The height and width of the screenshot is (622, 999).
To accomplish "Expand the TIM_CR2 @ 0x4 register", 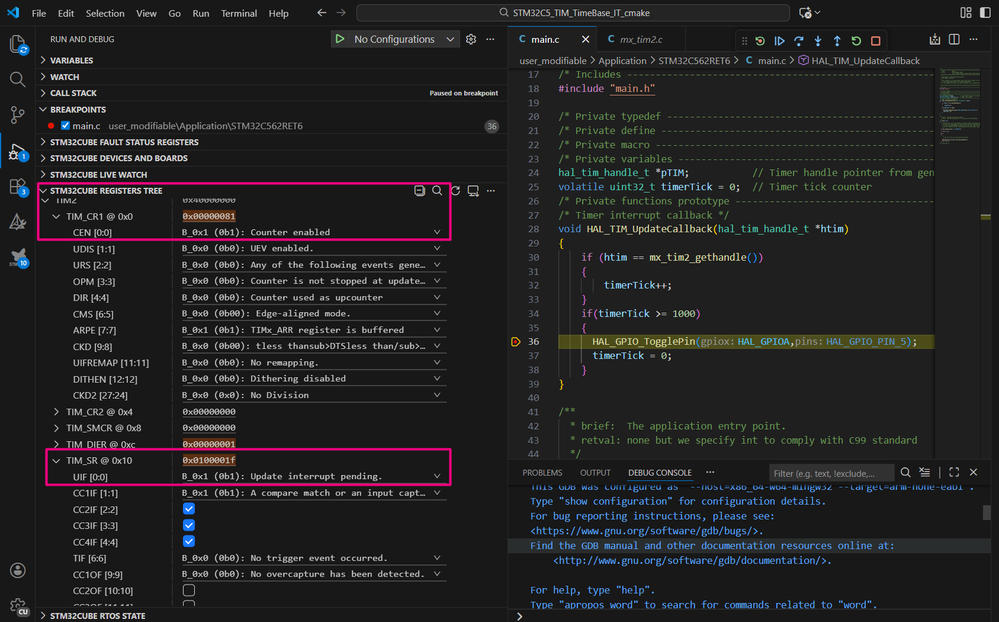I will click(x=56, y=412).
